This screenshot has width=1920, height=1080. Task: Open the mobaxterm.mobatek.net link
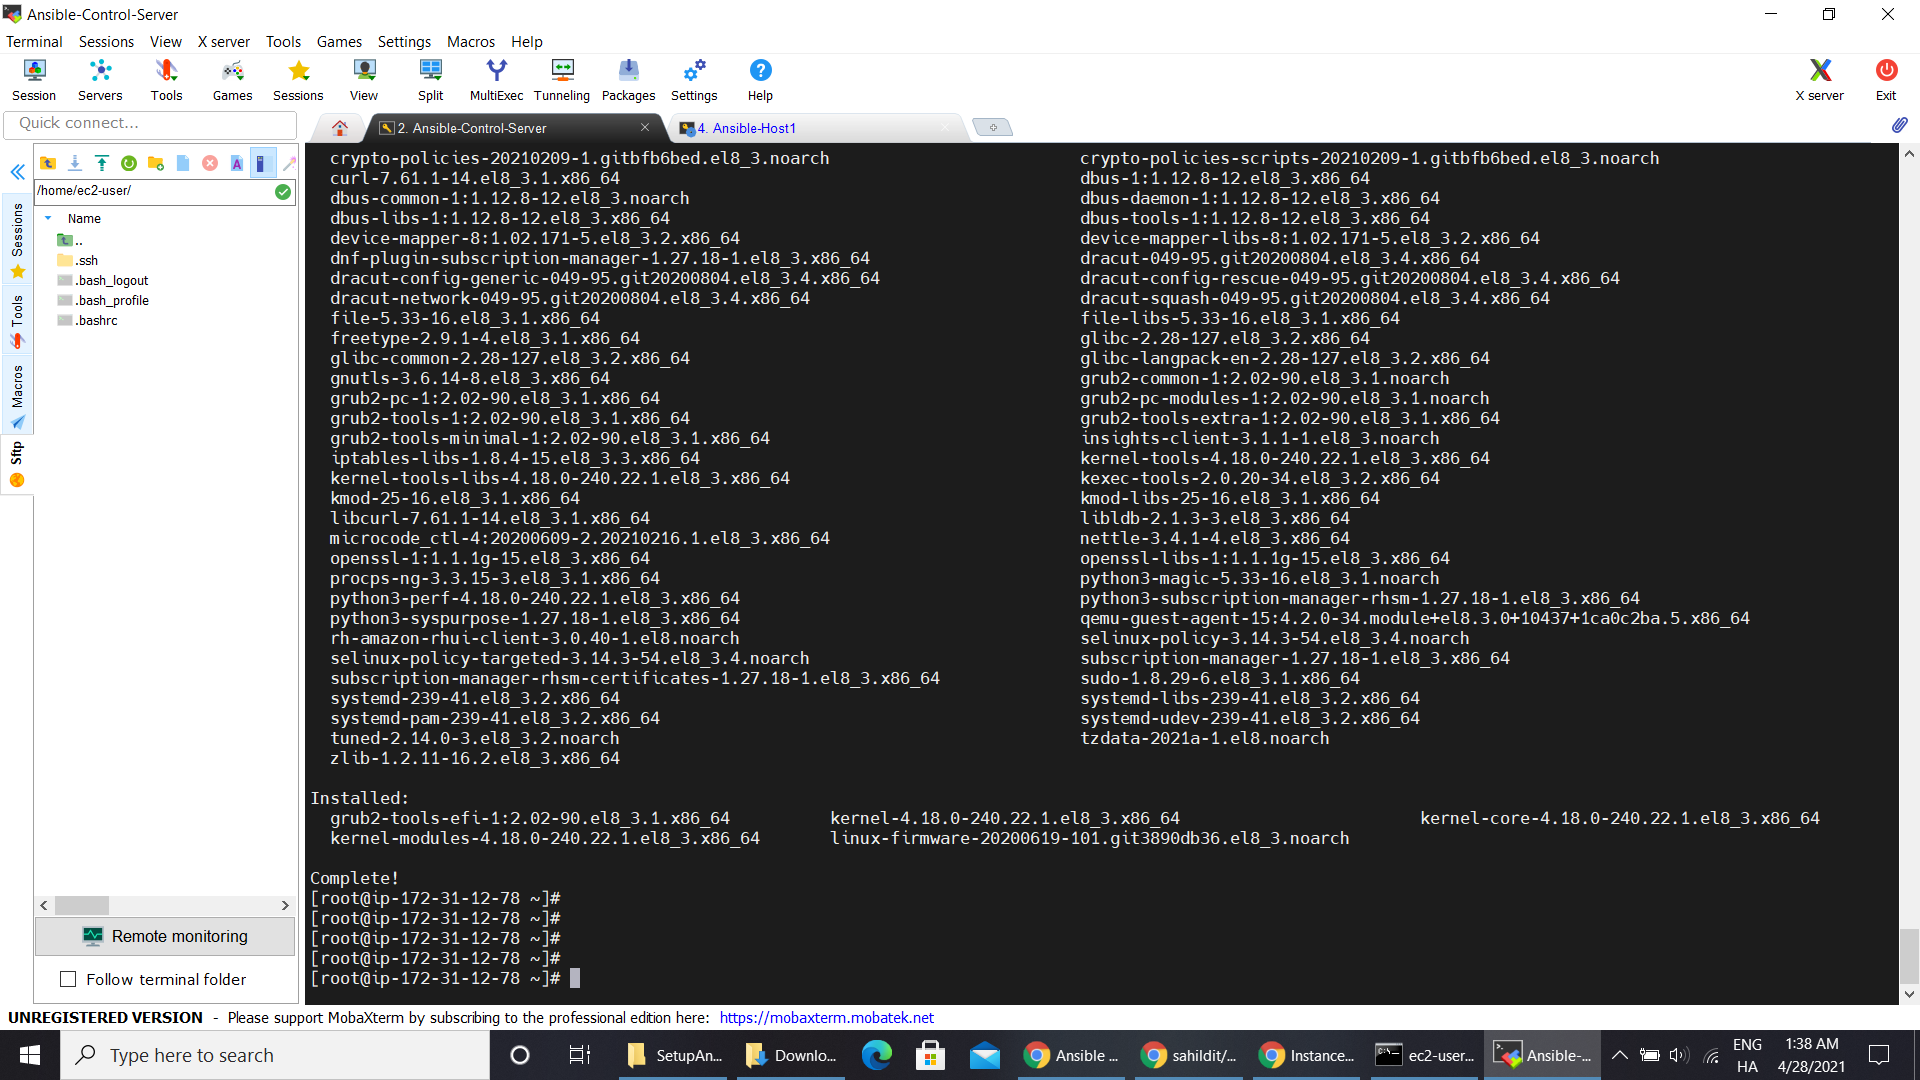tap(826, 1017)
